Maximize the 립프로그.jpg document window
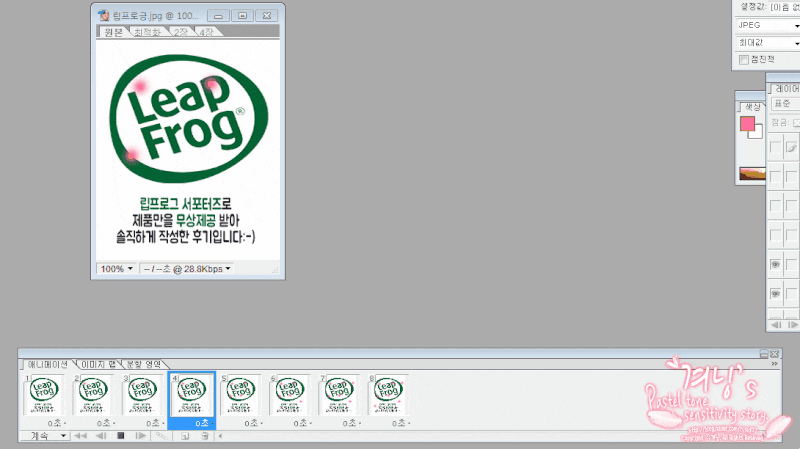The height and width of the screenshot is (449, 800). coord(242,16)
